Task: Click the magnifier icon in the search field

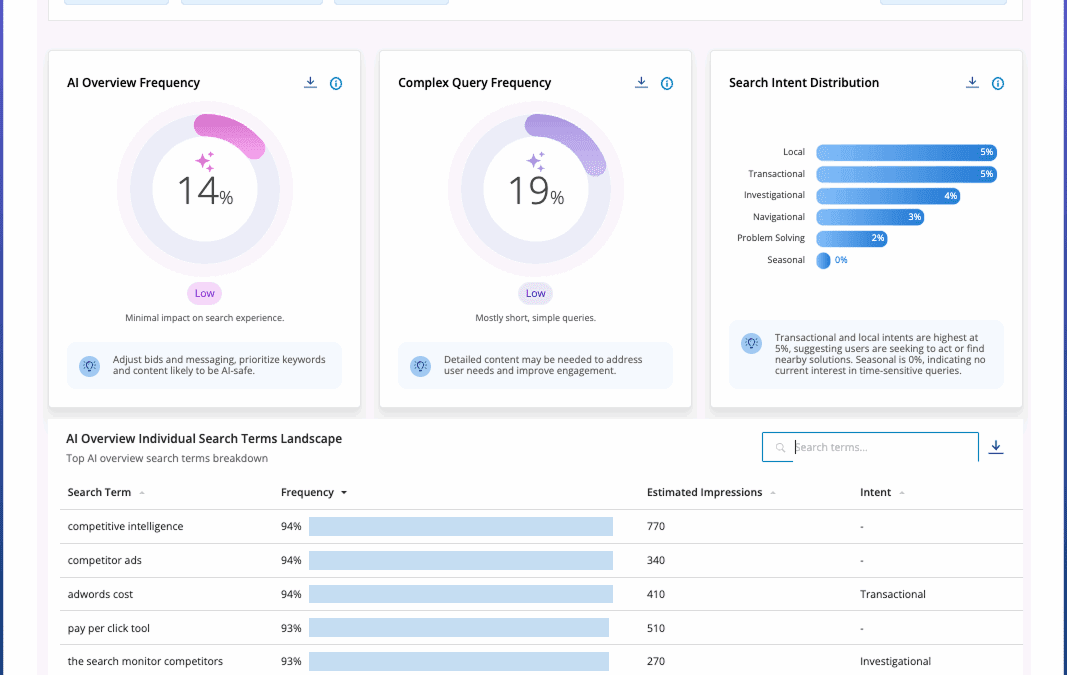Action: coord(779,447)
